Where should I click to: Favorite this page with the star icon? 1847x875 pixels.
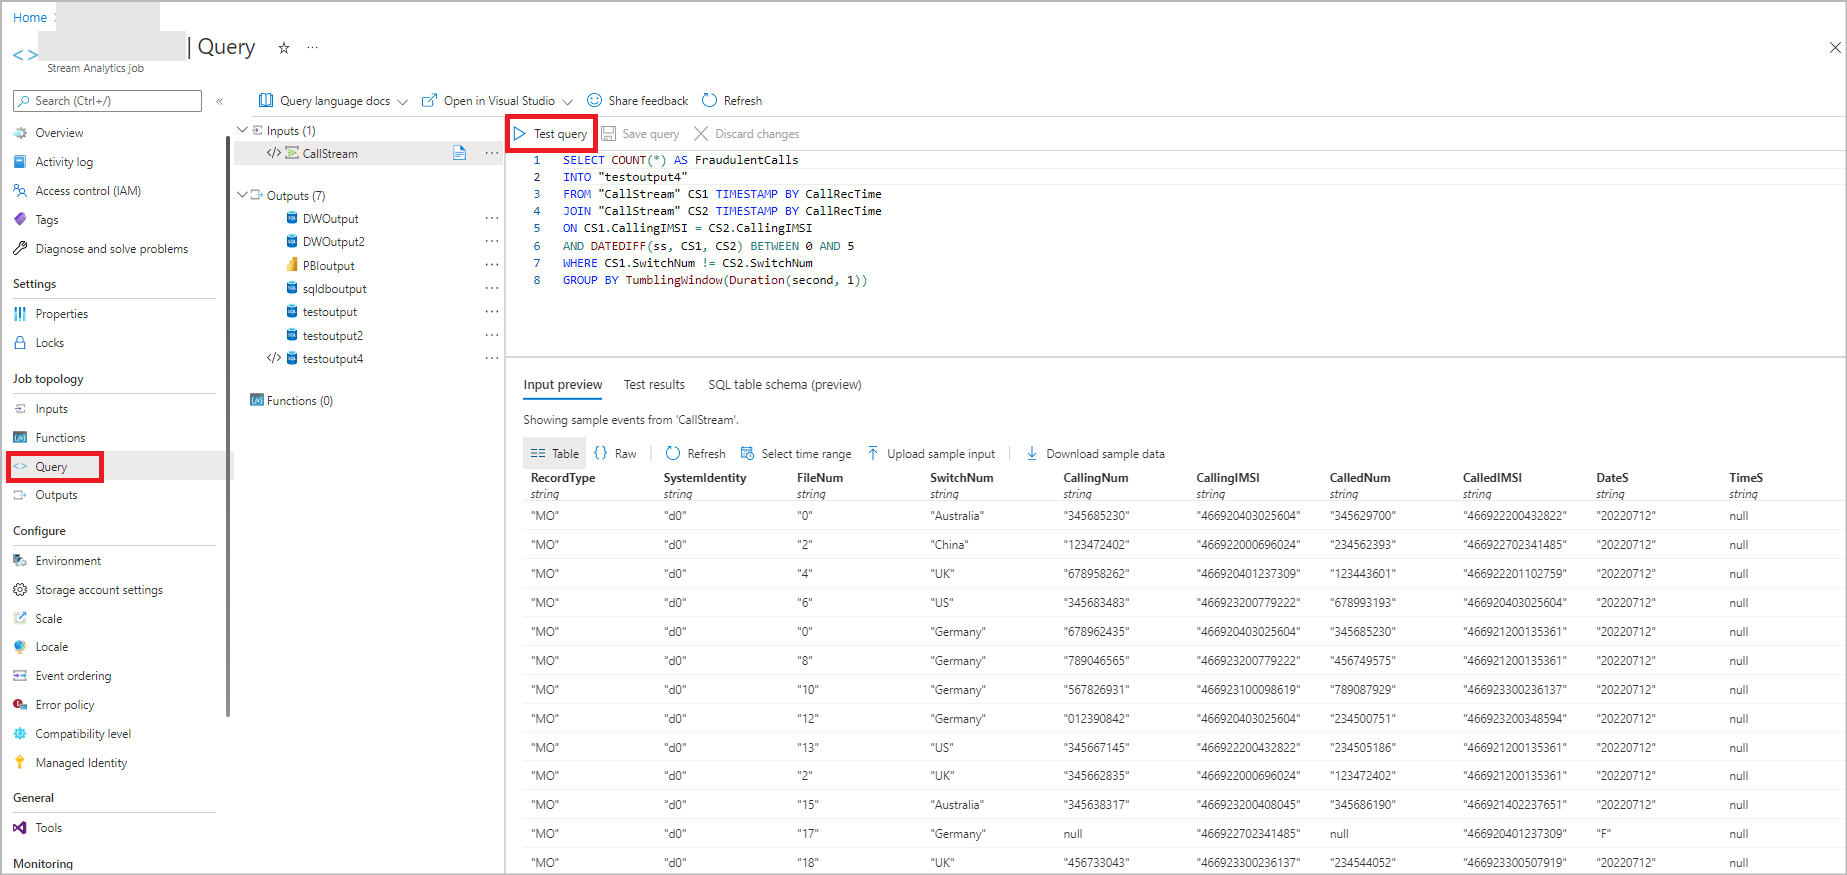pos(284,48)
